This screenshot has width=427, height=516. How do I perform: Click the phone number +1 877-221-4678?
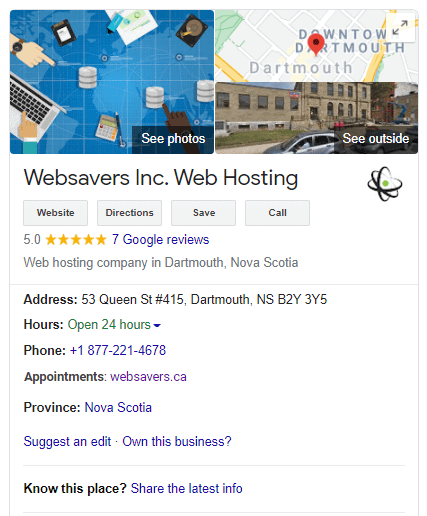point(118,351)
